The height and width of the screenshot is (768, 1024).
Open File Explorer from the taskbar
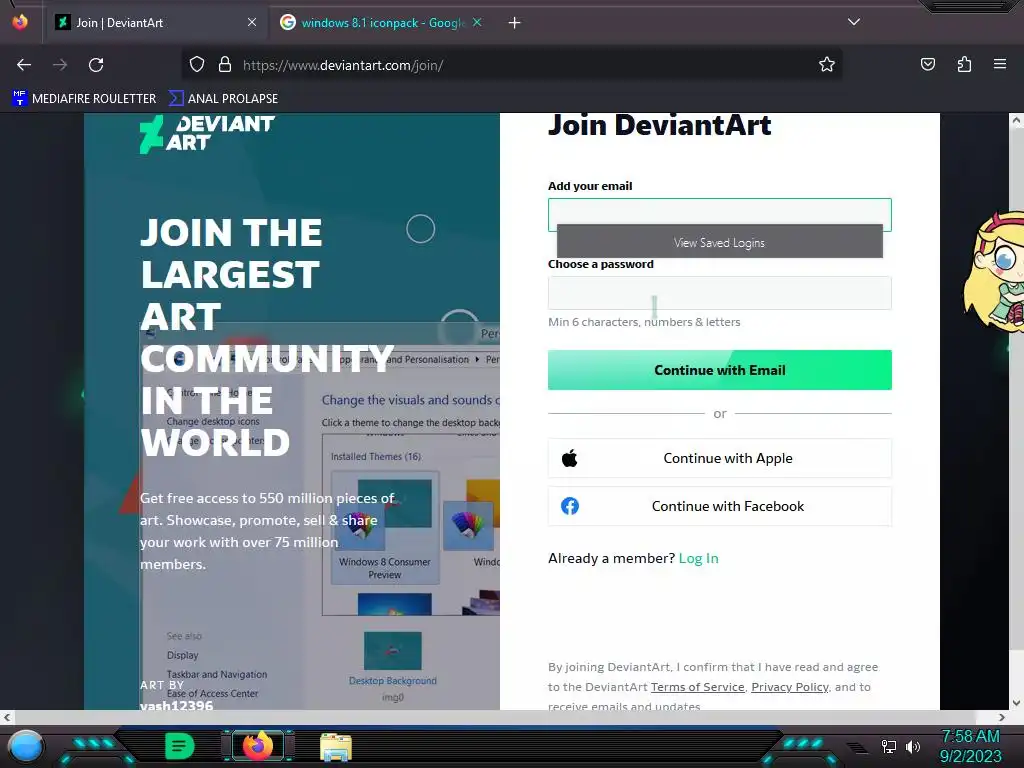[x=336, y=747]
